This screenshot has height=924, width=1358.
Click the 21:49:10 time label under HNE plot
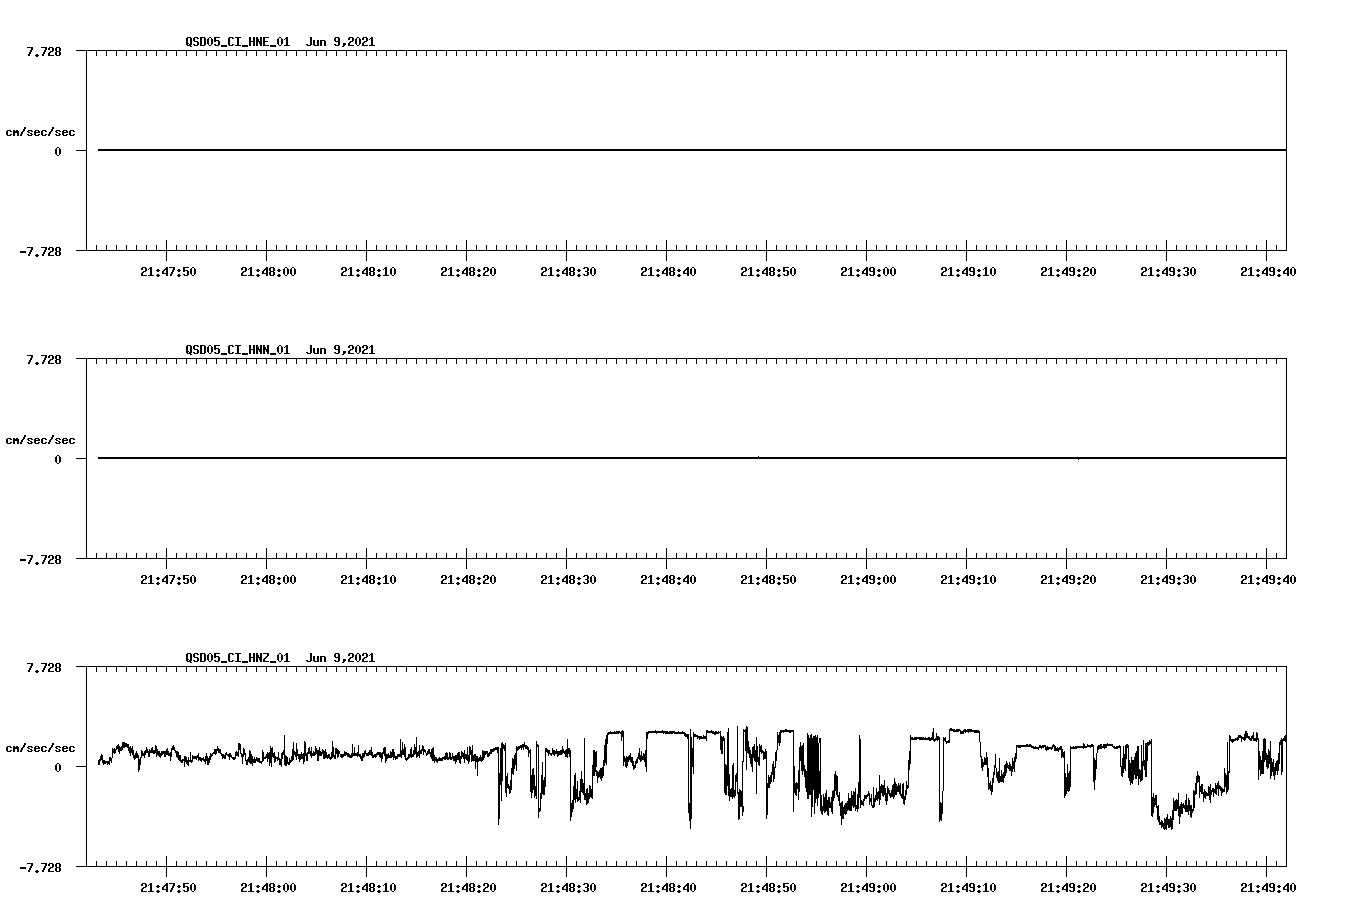[968, 272]
